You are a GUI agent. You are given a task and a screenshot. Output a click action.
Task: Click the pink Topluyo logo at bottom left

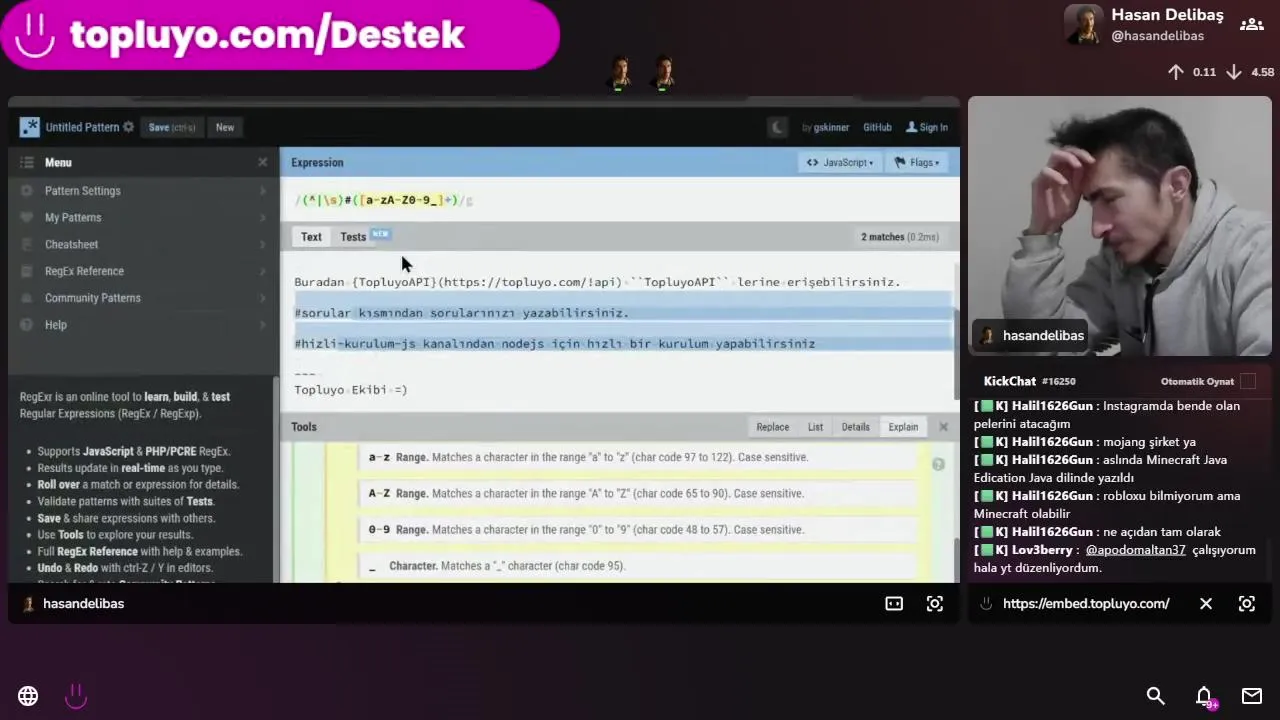76,696
